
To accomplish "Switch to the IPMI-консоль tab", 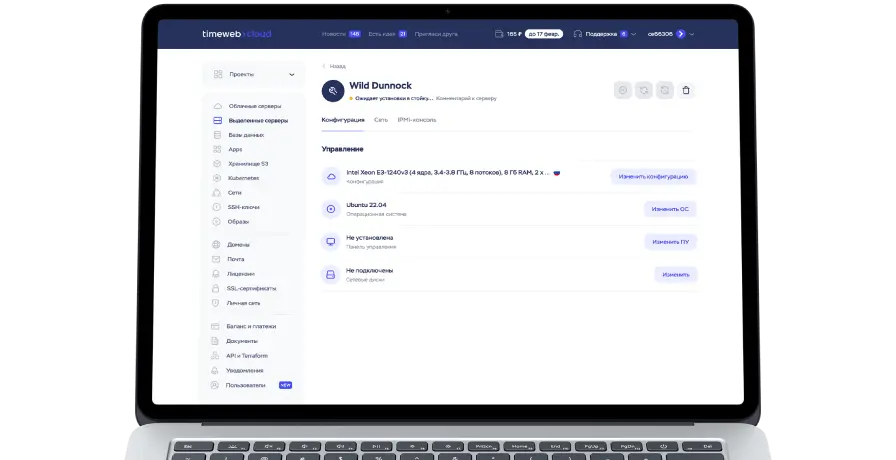I will 416,119.
